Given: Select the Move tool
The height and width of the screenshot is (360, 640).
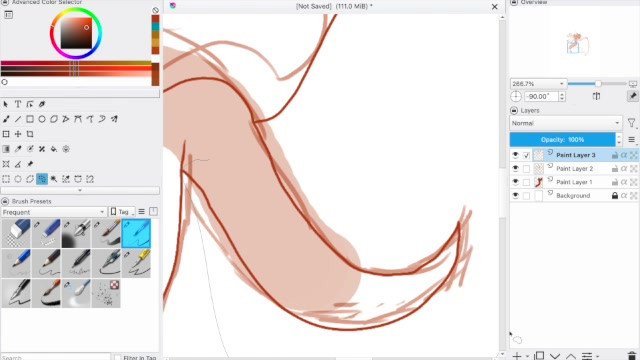Looking at the screenshot, I should [x=18, y=134].
